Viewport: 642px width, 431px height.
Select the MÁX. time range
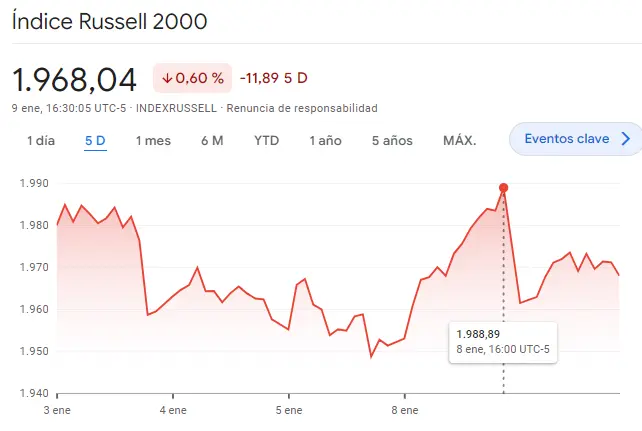coord(459,140)
